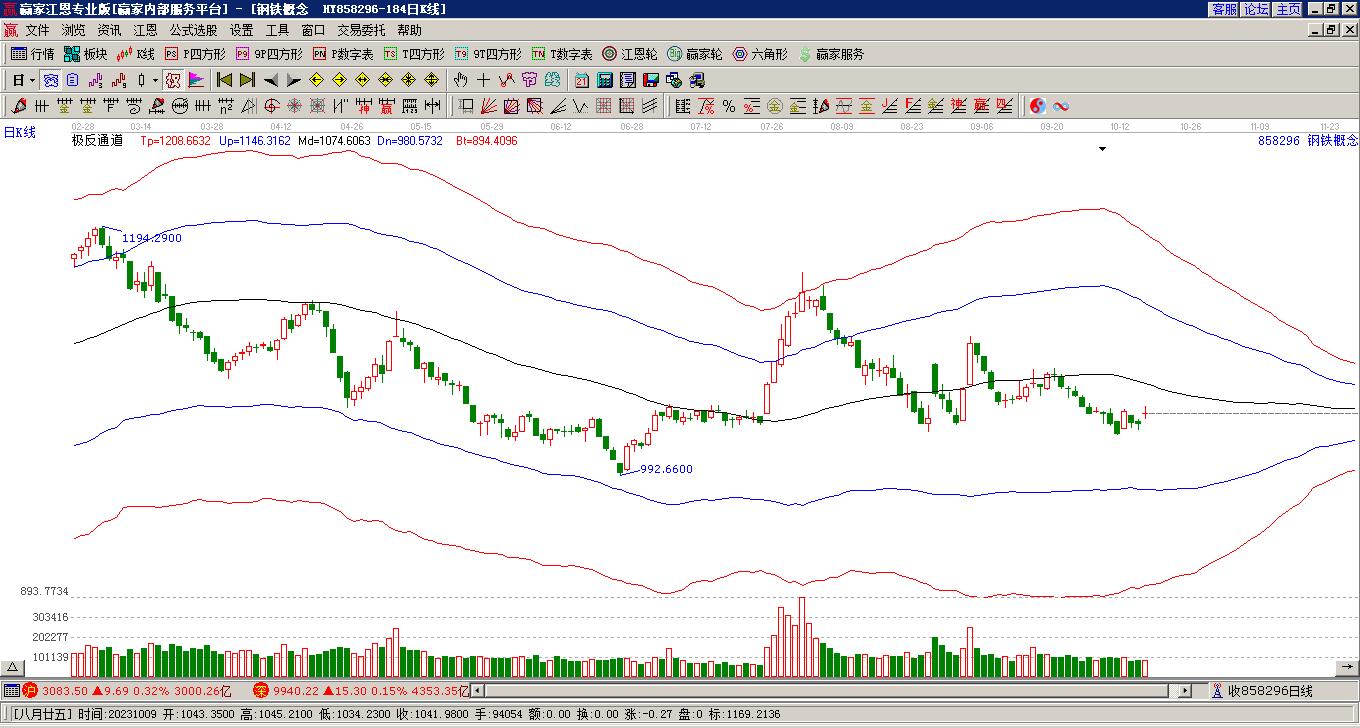Click the 沪 index icon in the status bar
Image resolution: width=1360 pixels, height=728 pixels.
click(30, 690)
